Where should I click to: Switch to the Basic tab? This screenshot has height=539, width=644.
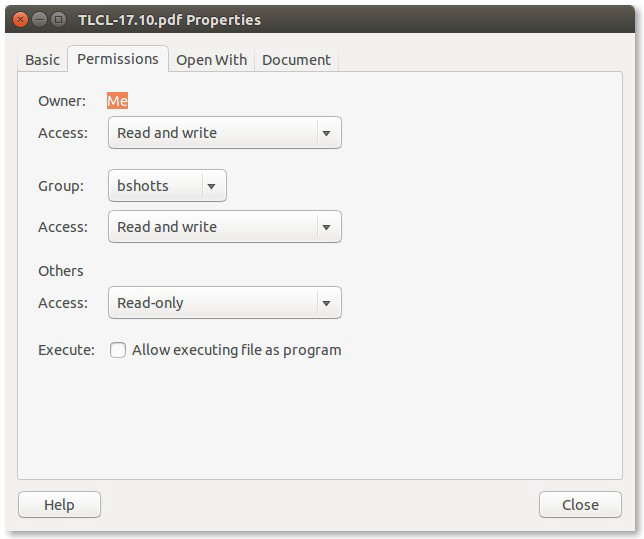(42, 60)
